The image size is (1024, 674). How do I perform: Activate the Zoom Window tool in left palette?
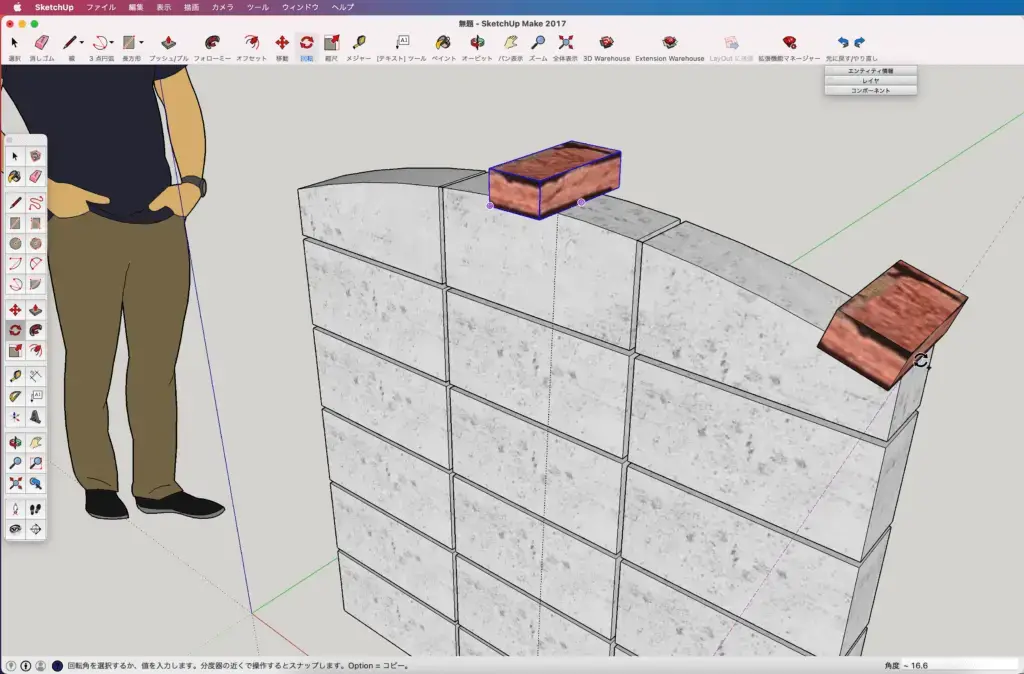click(x=36, y=463)
